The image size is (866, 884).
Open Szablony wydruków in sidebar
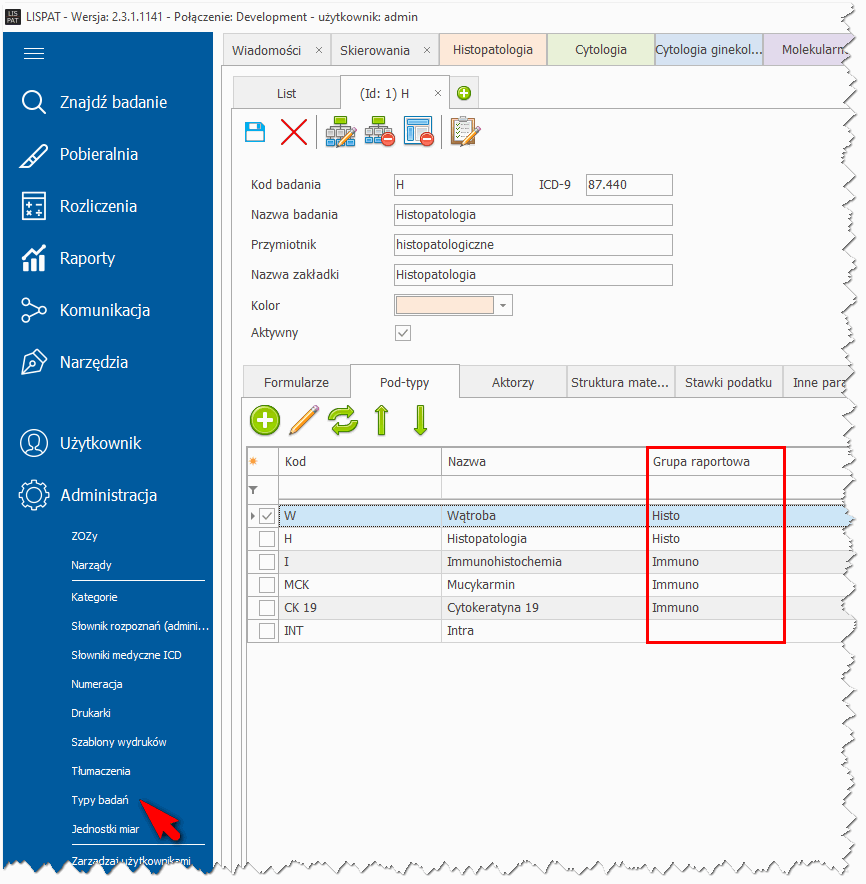point(118,742)
